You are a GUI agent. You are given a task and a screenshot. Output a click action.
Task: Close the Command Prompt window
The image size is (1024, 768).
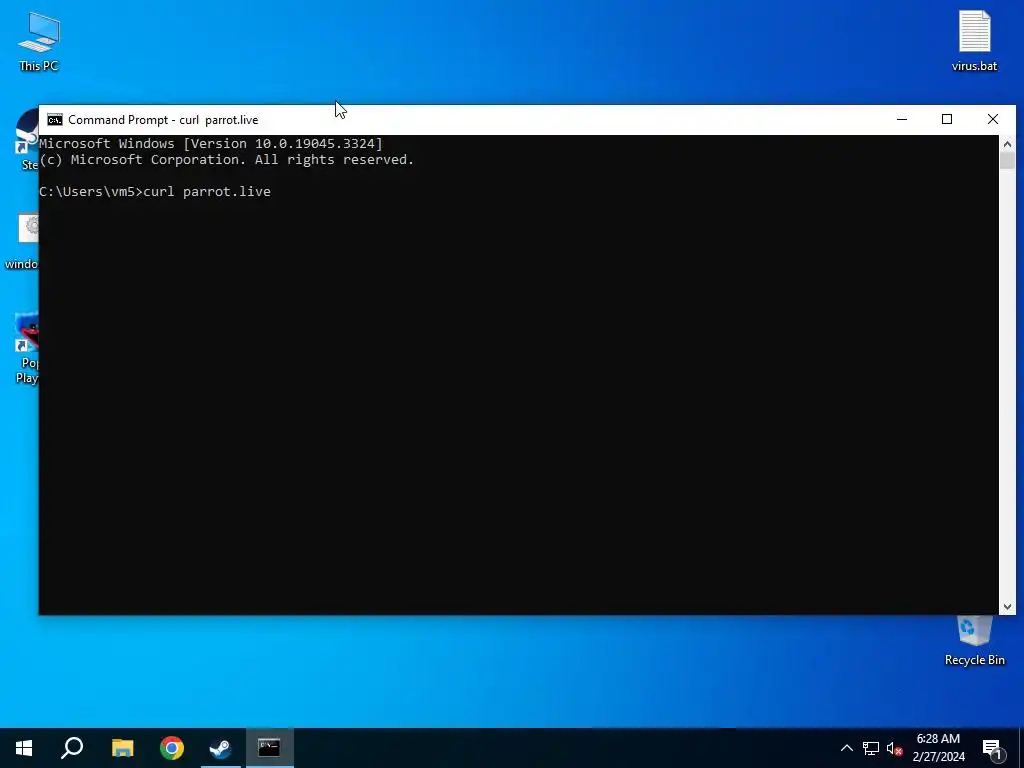pyautogui.click(x=993, y=120)
